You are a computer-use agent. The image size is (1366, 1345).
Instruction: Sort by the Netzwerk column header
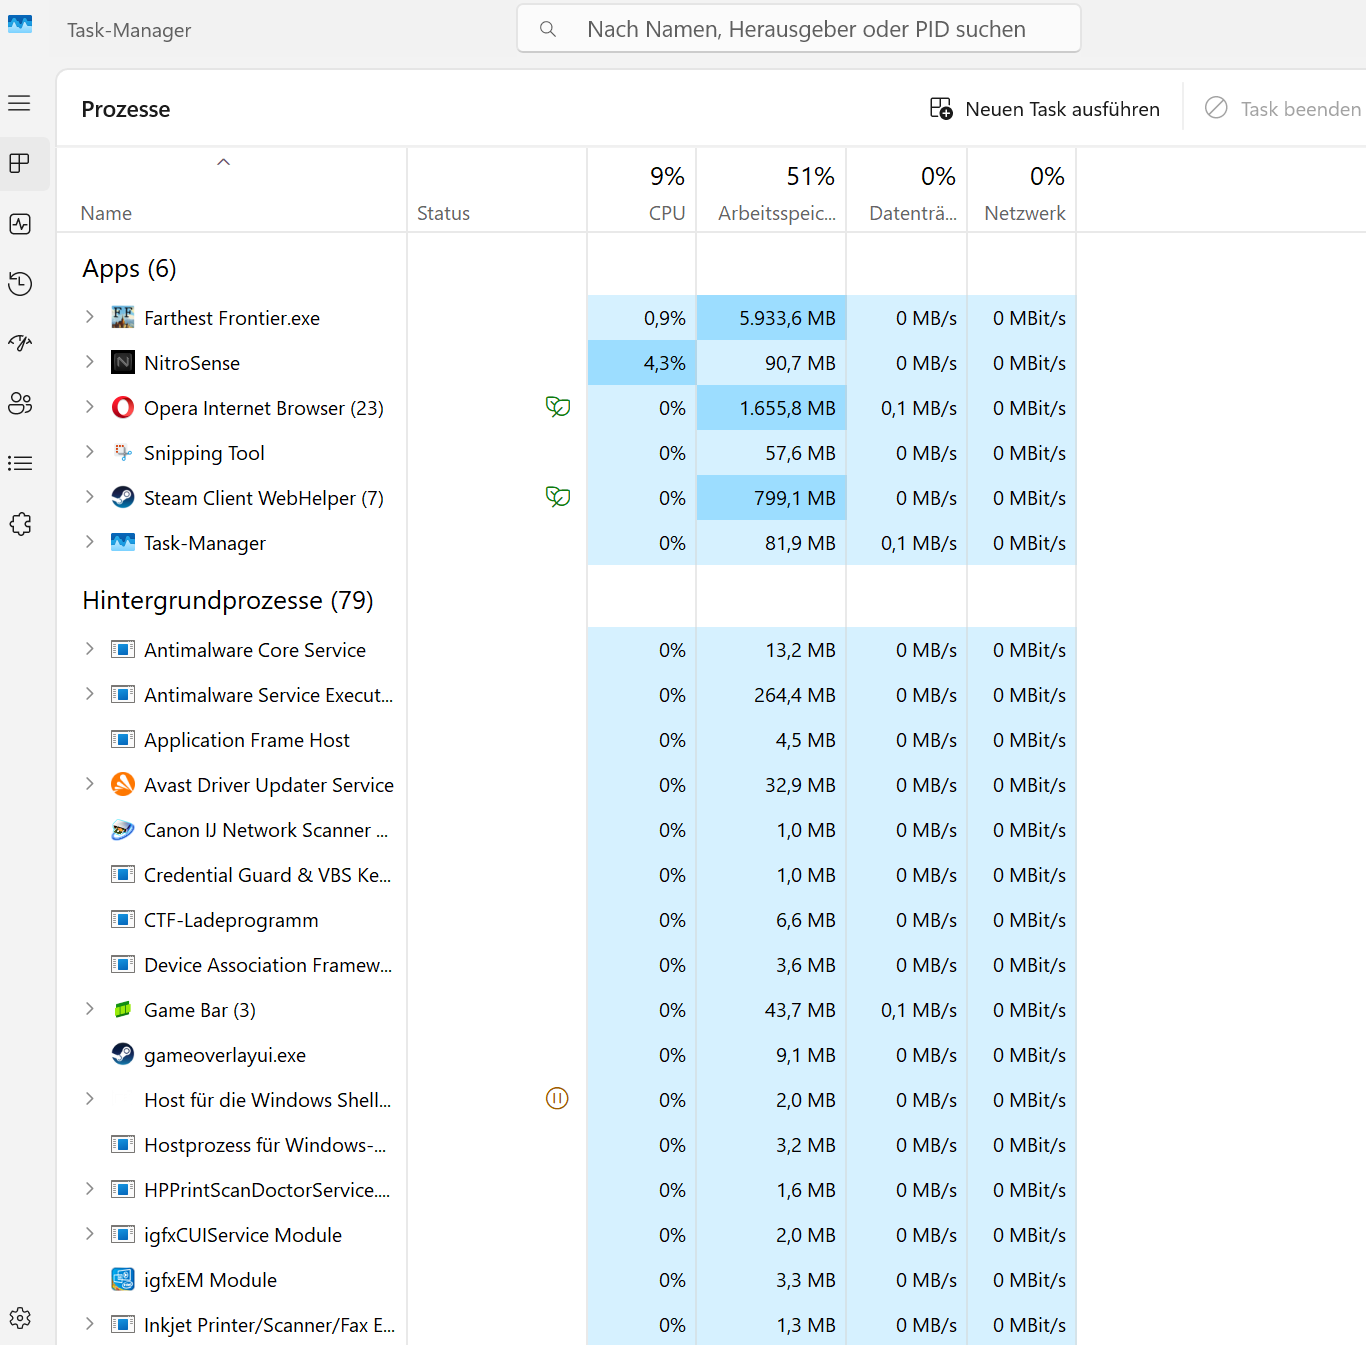[1022, 190]
